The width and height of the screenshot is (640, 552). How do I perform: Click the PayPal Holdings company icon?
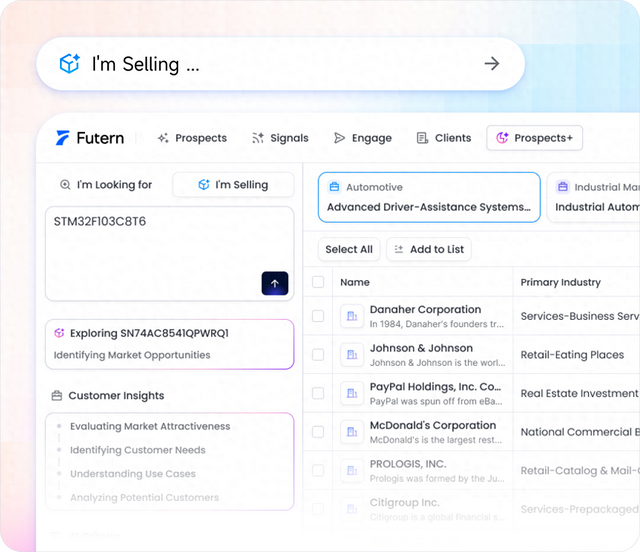352,393
